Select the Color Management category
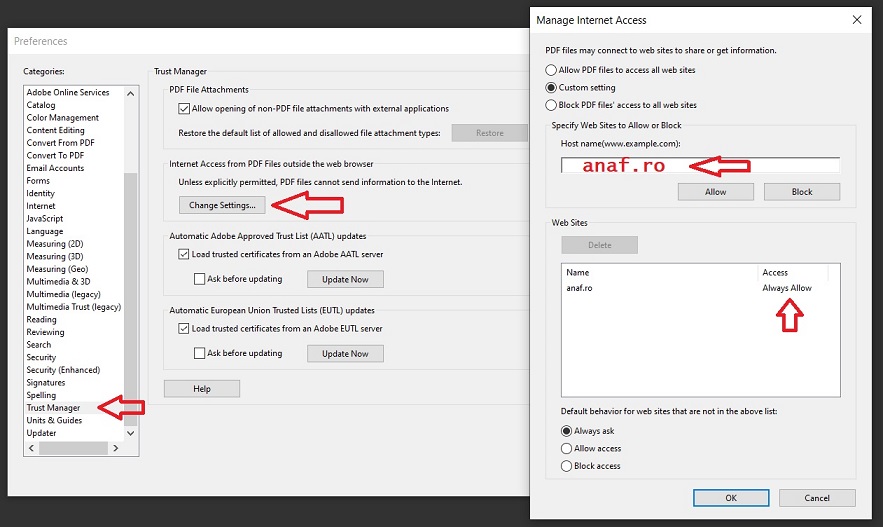 [62, 118]
